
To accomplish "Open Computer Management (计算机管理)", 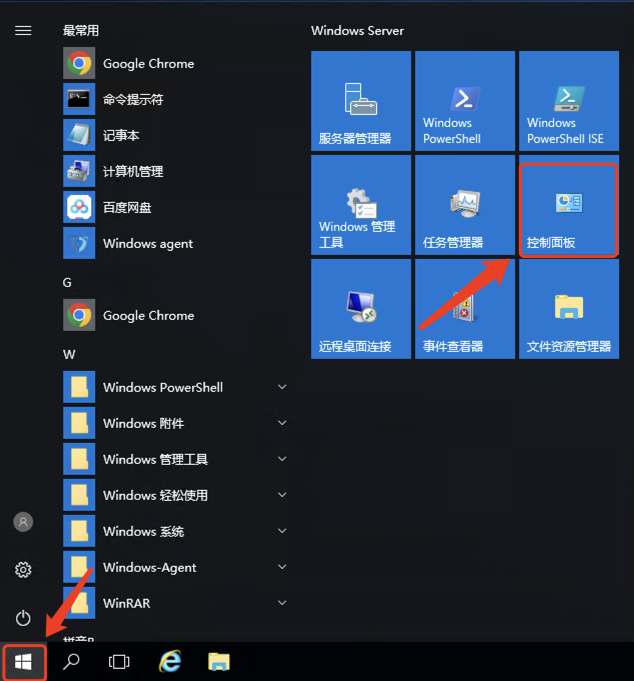I will pyautogui.click(x=176, y=172).
